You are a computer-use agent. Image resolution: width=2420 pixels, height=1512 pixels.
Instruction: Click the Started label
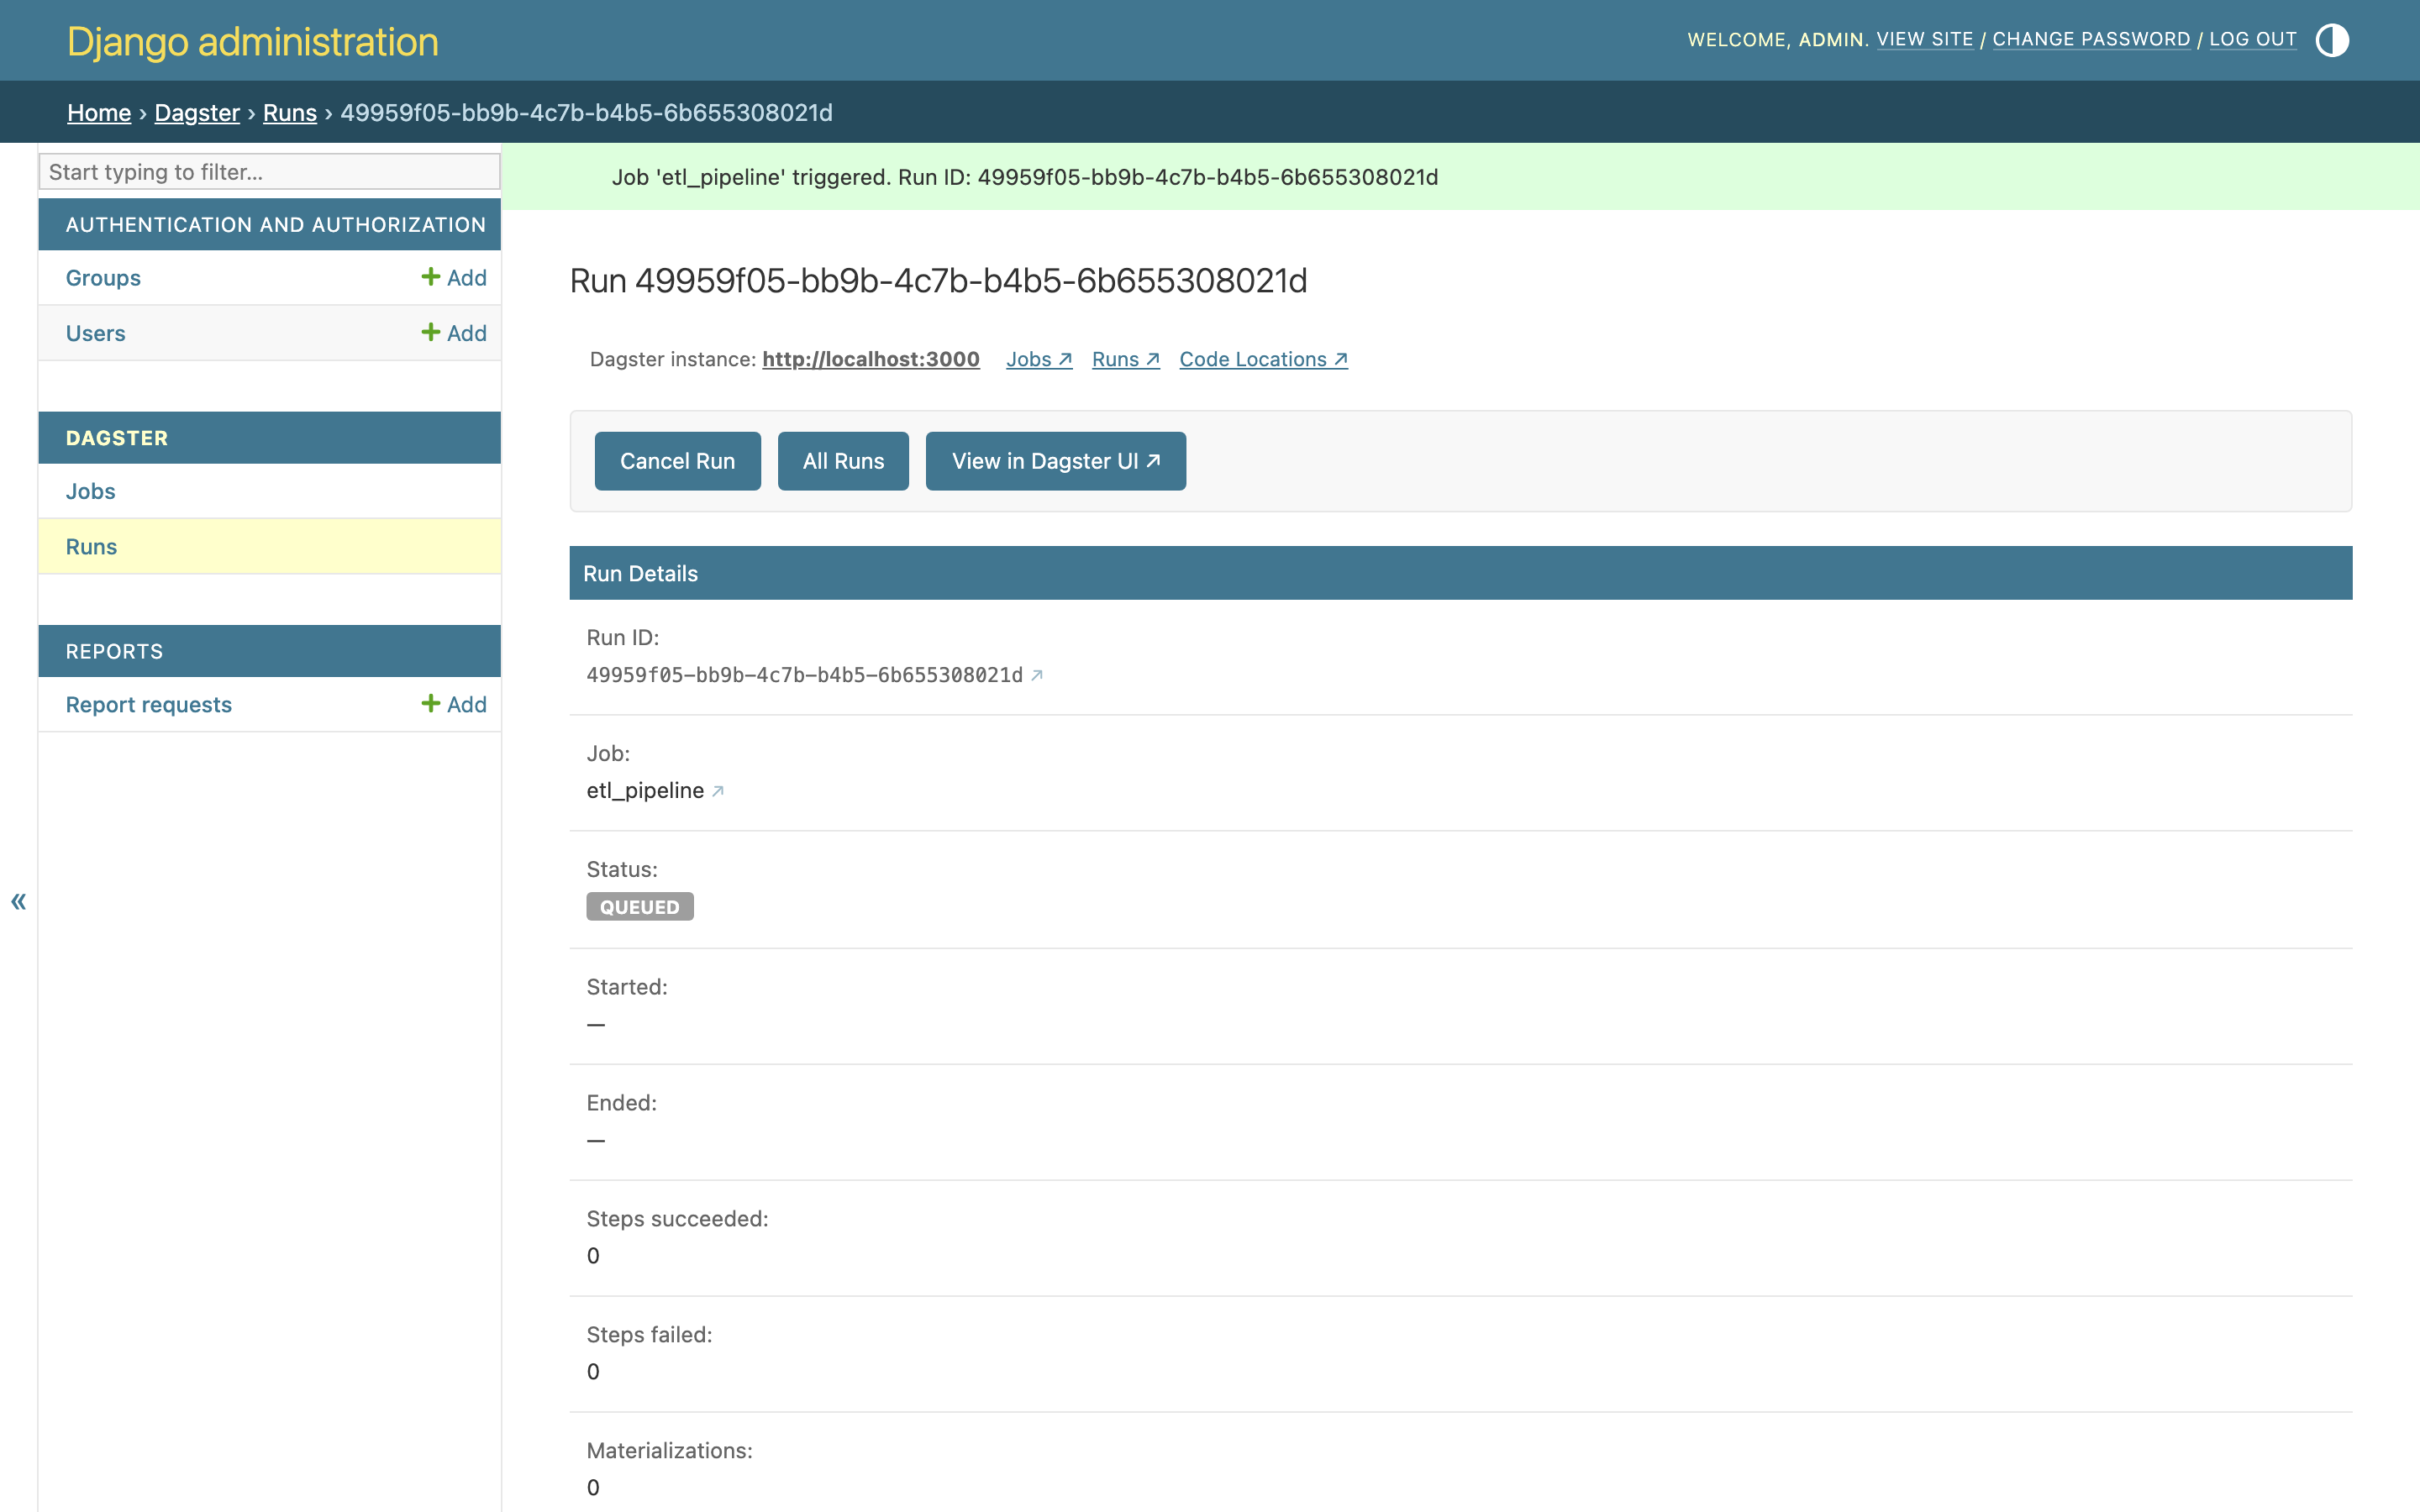coord(627,987)
